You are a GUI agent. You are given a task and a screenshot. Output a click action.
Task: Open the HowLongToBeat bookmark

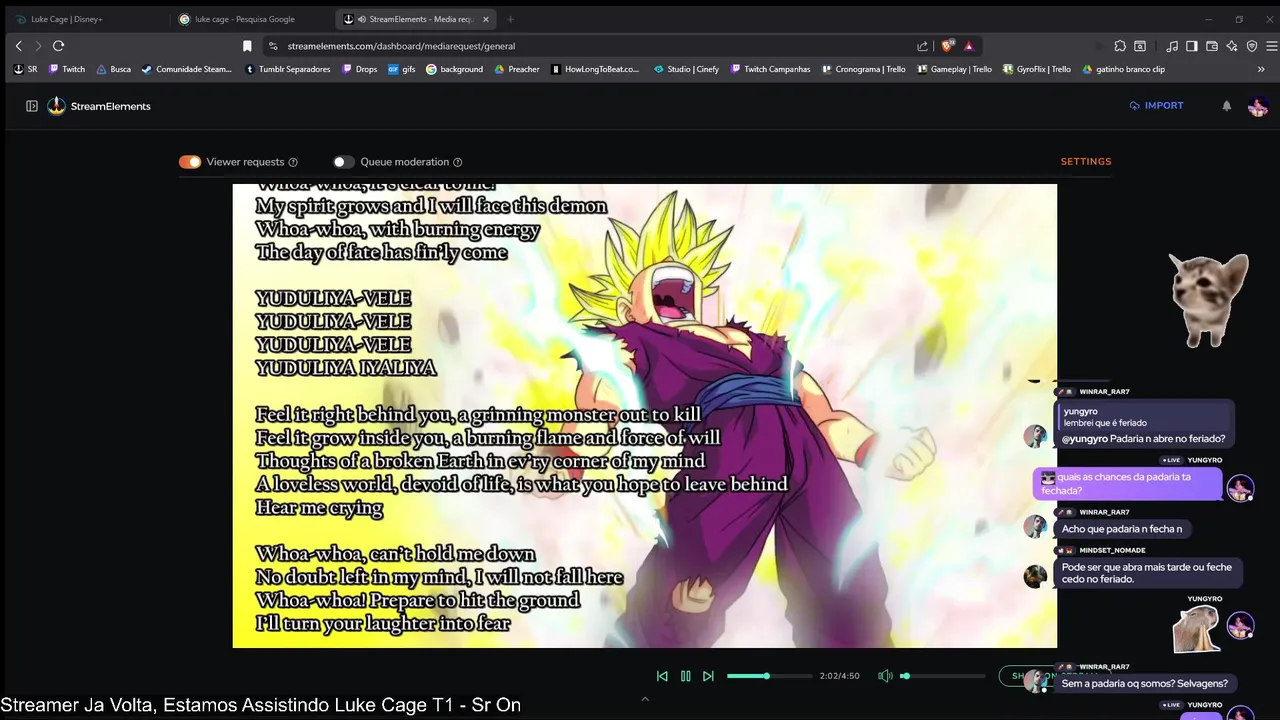pyautogui.click(x=594, y=69)
